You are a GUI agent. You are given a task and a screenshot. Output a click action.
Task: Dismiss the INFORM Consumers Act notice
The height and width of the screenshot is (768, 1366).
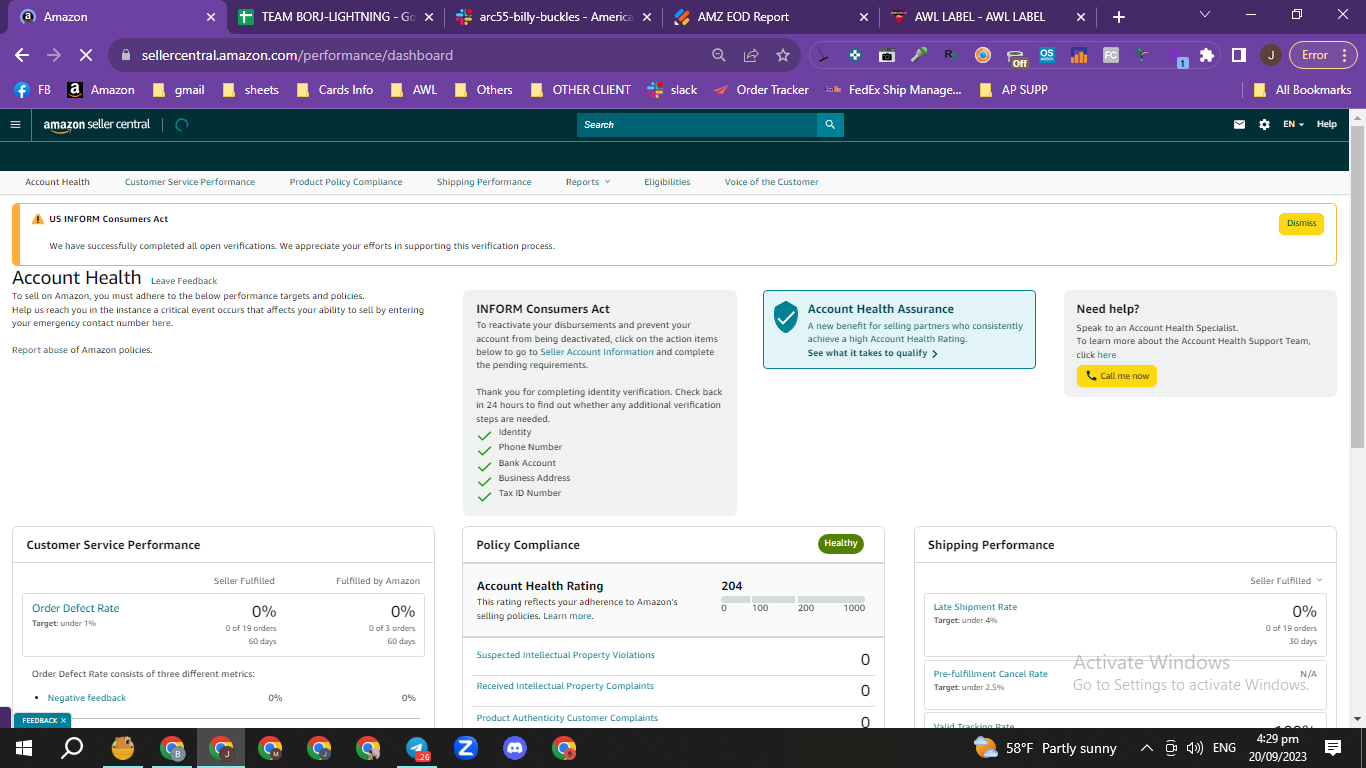click(x=1301, y=224)
